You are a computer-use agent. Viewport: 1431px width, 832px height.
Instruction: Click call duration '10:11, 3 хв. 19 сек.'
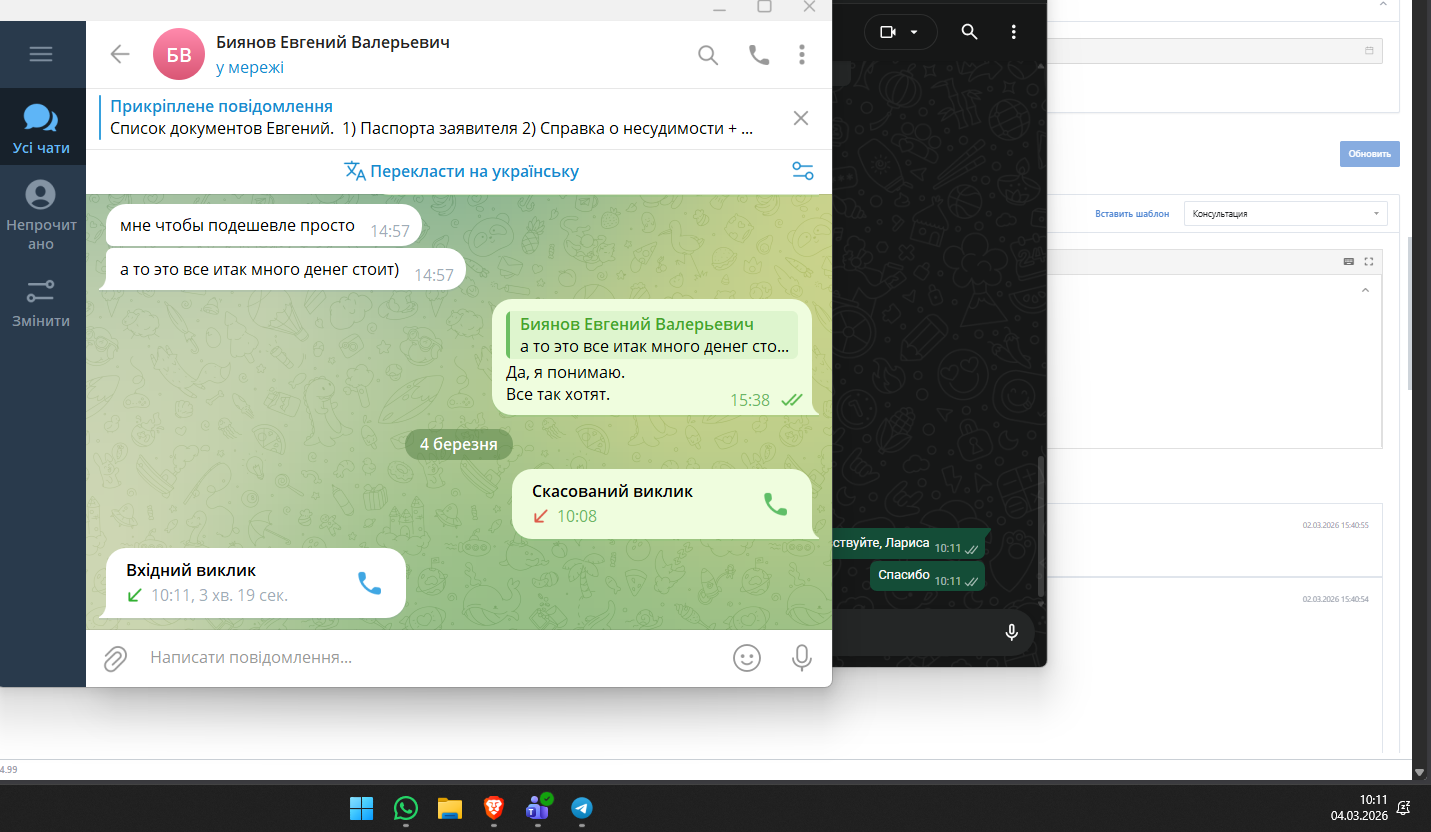pos(219,595)
